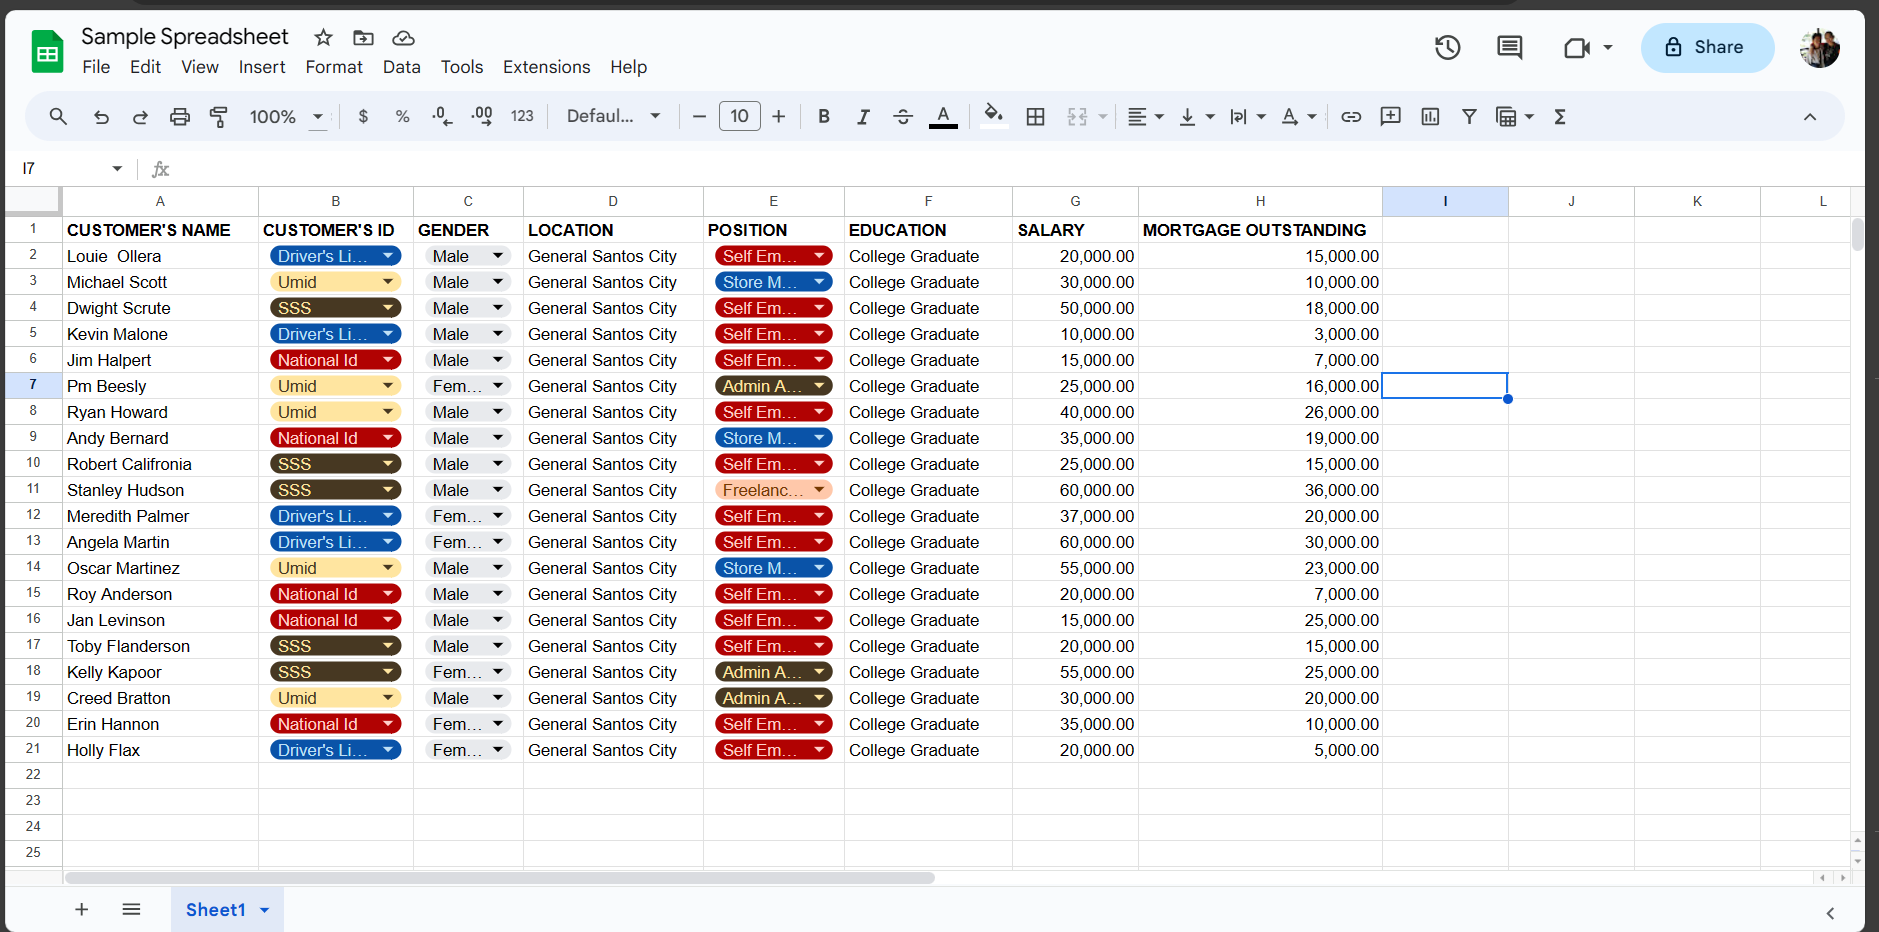Open the Format menu
Screen dimensions: 1879x932
point(333,67)
